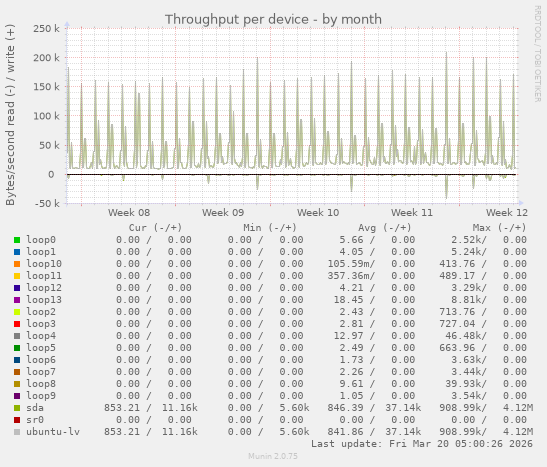Click loop11 avg value '357.36m'

click(348, 276)
